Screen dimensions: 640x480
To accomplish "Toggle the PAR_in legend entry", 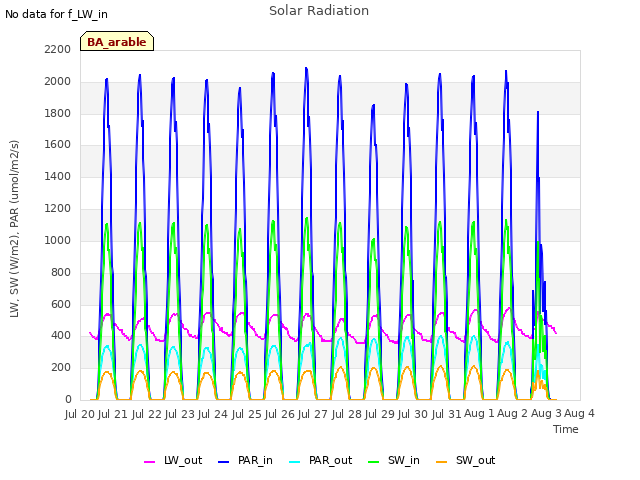I will 245,460.
